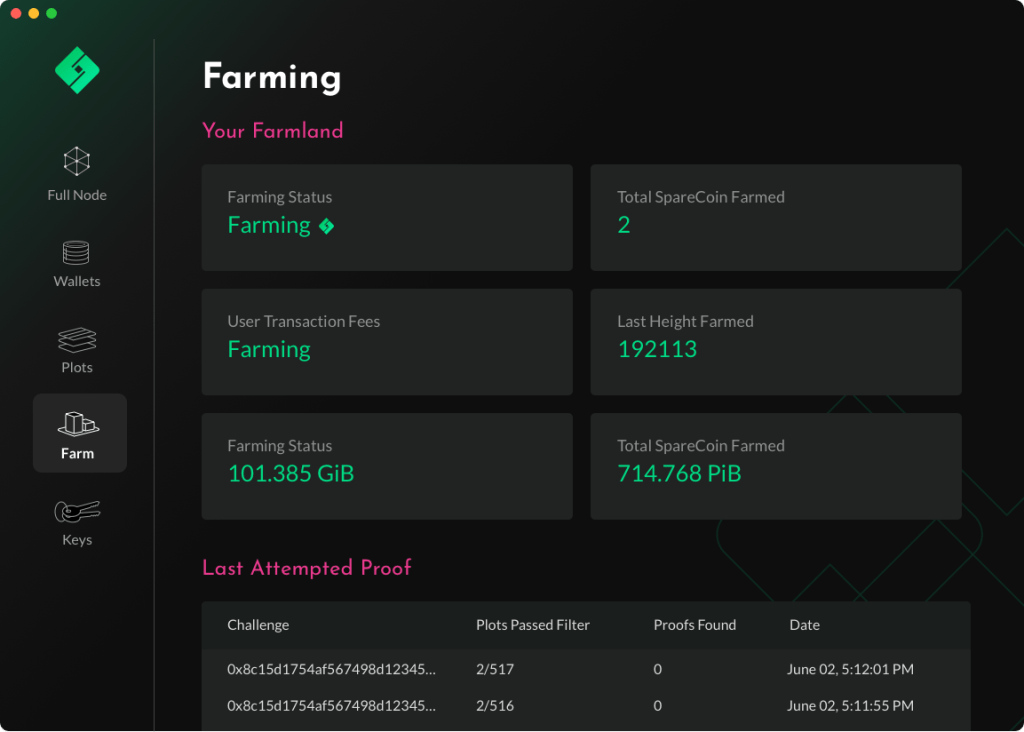Click the 101.385 GiB card

pos(387,466)
